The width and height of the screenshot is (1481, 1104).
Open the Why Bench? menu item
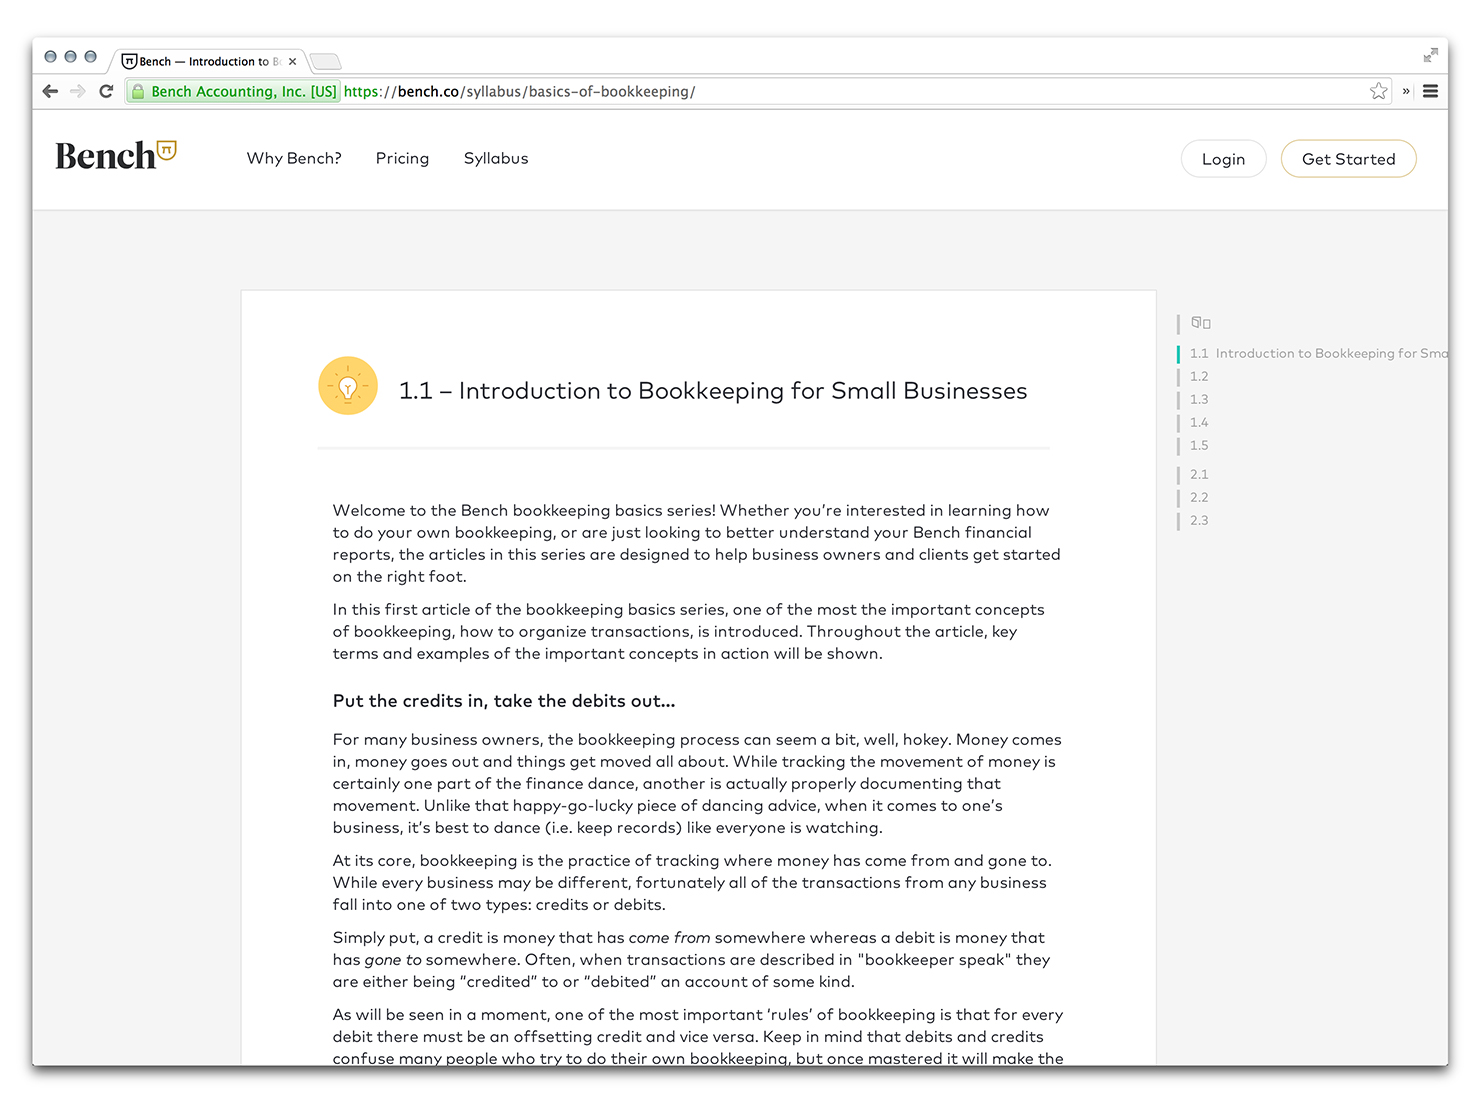[x=294, y=158]
